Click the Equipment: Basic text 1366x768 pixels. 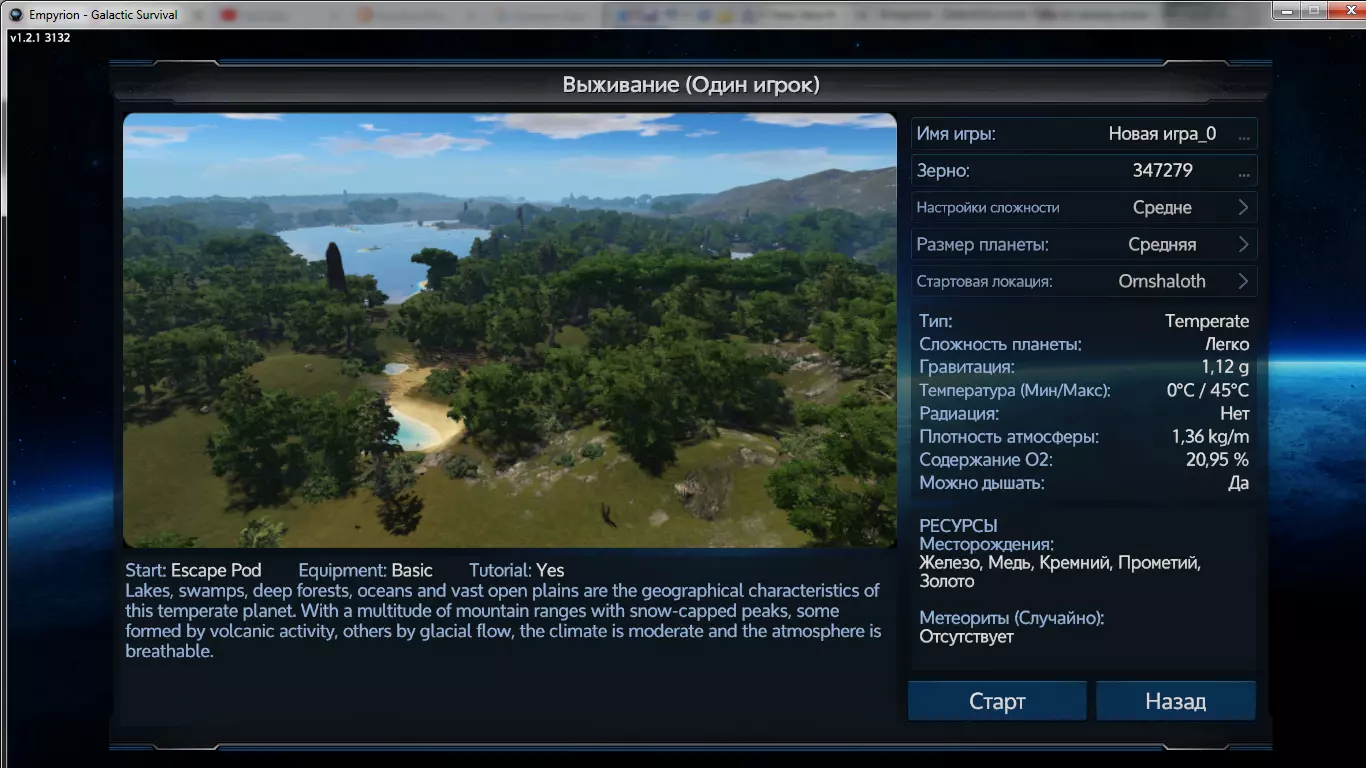pyautogui.click(x=366, y=571)
